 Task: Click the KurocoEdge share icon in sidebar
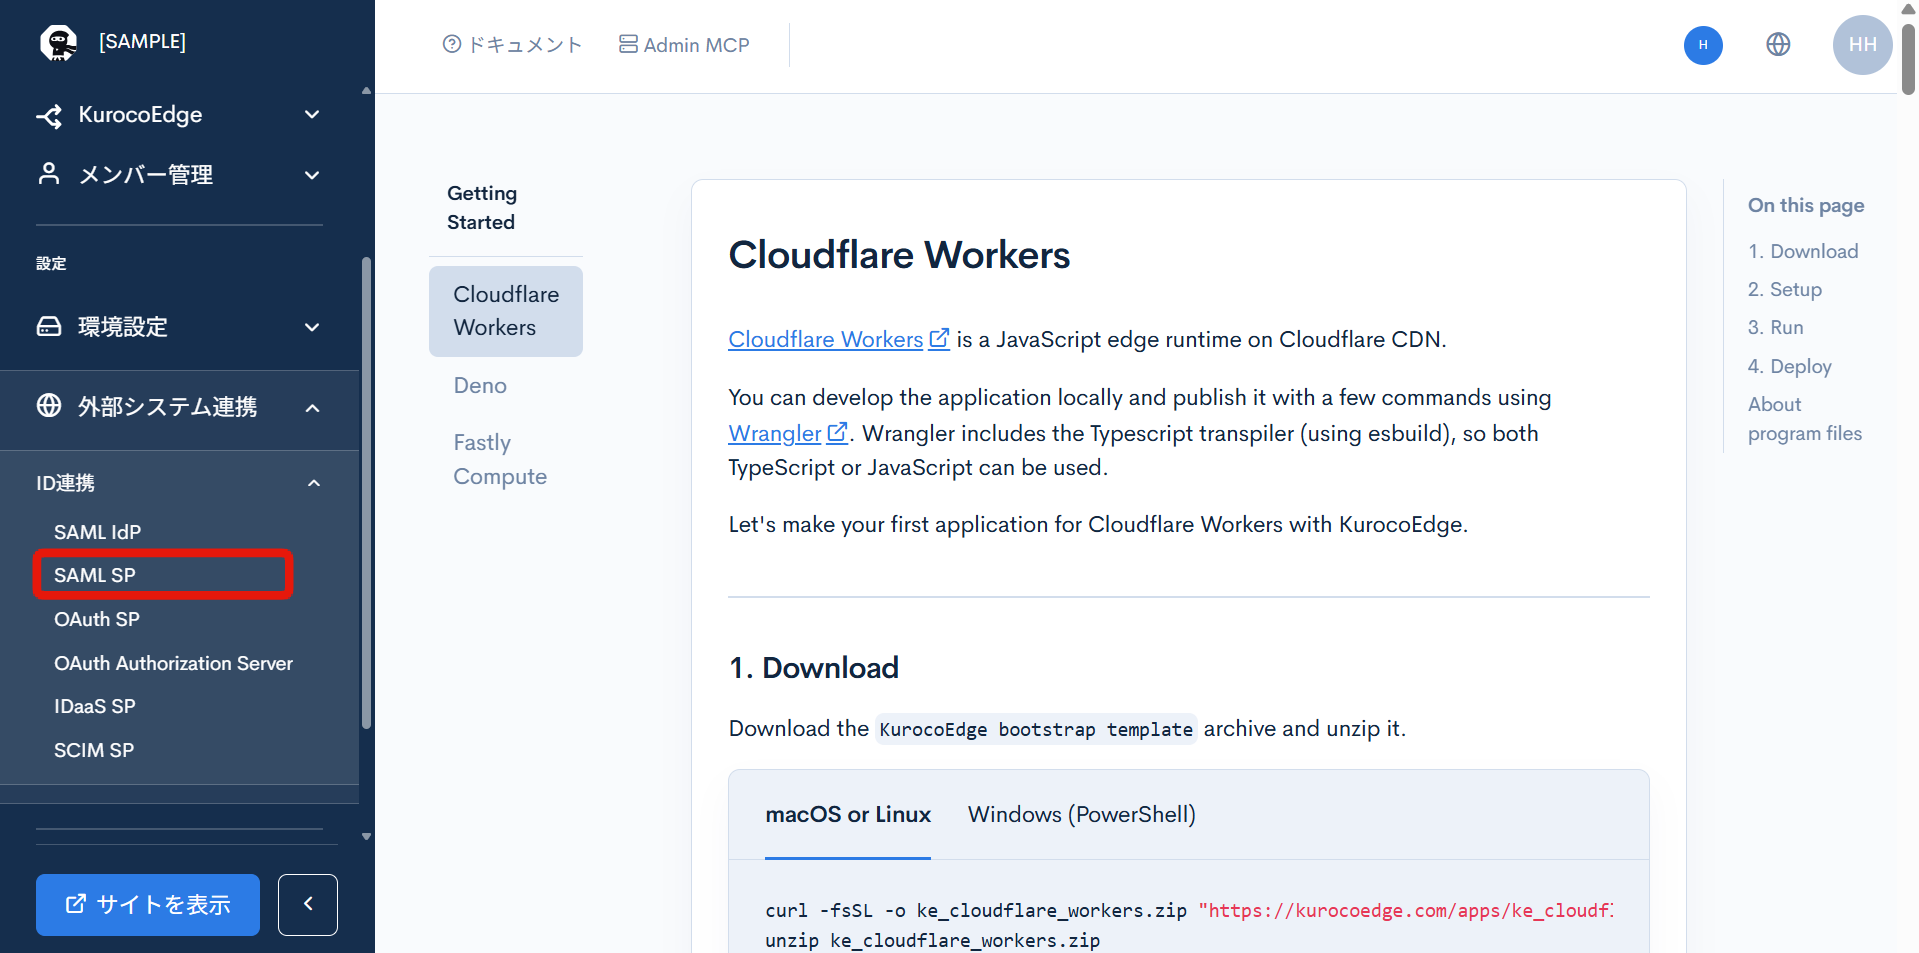click(x=49, y=116)
